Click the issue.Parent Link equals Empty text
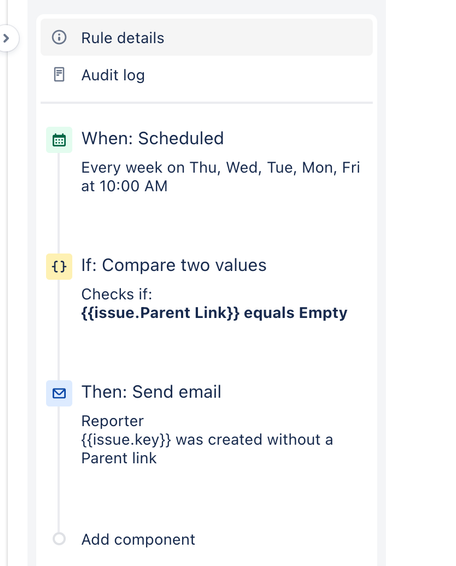 click(x=214, y=313)
